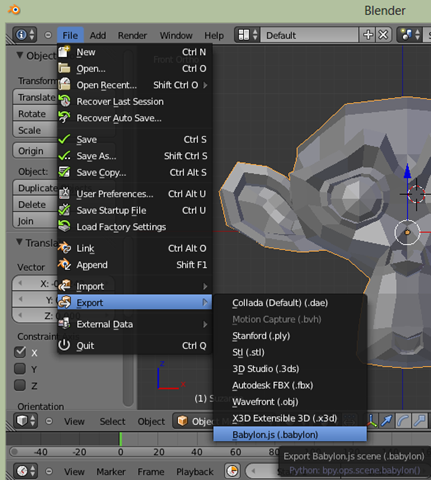Collapse the top header menus toggle

pyautogui.click(x=48, y=35)
